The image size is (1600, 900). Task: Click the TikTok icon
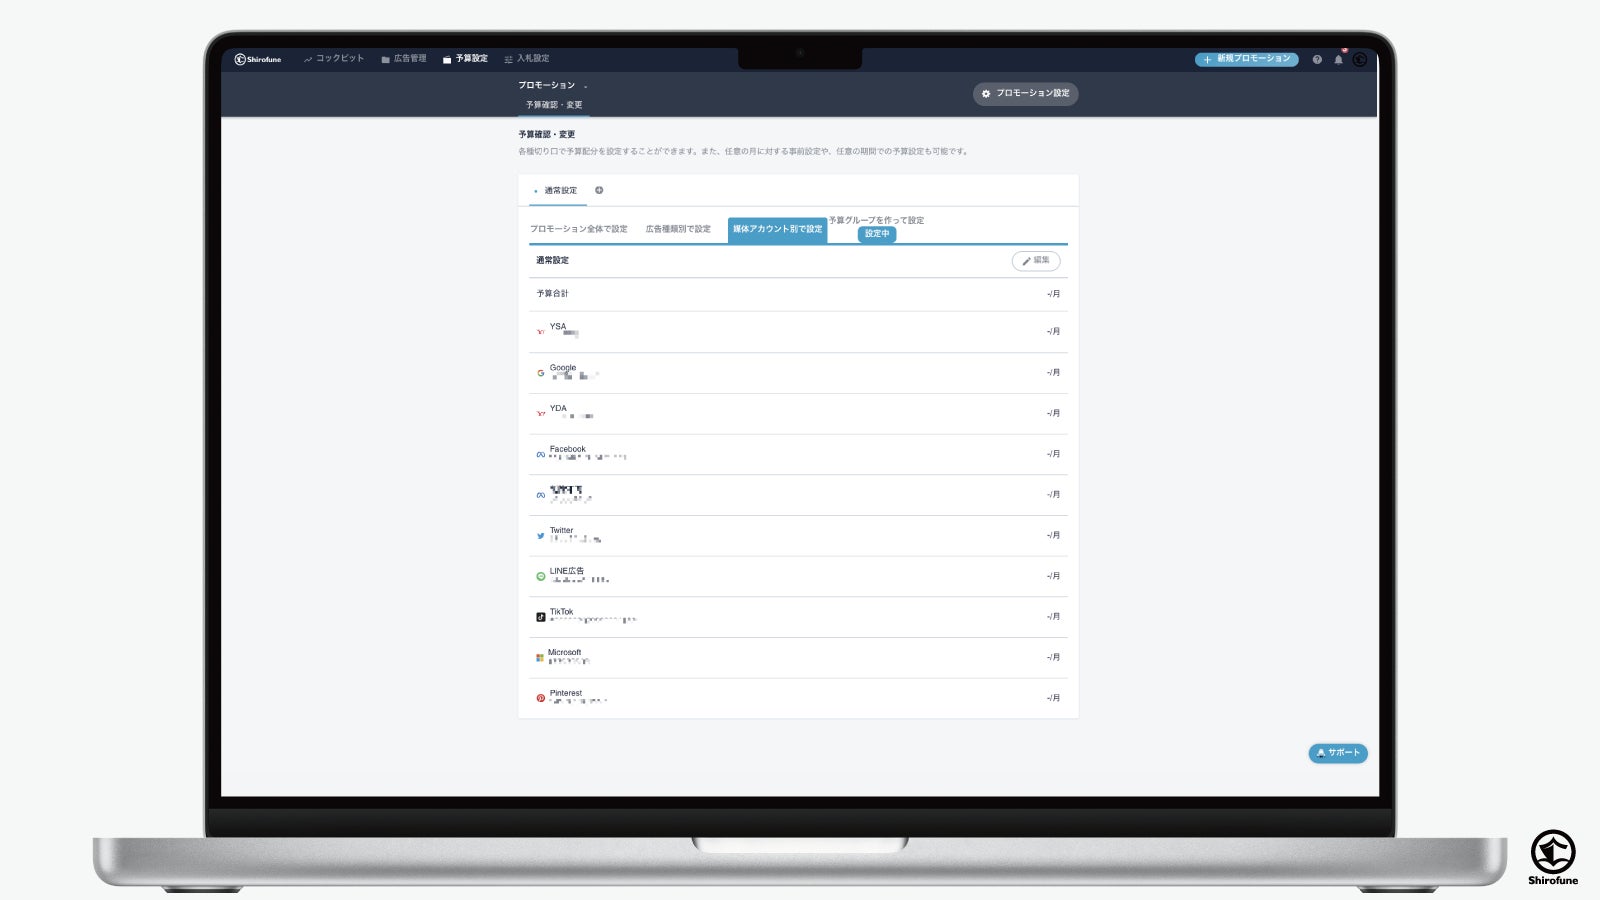tap(541, 617)
